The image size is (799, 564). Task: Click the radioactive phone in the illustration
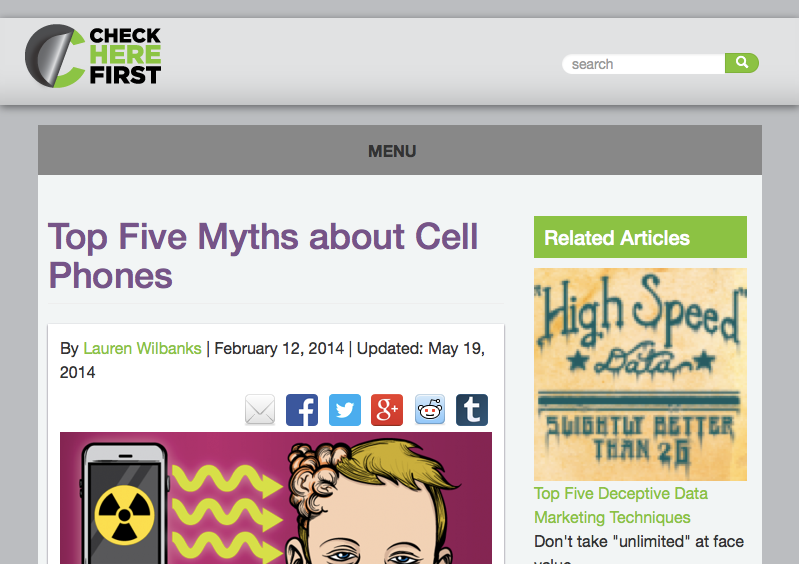(125, 504)
